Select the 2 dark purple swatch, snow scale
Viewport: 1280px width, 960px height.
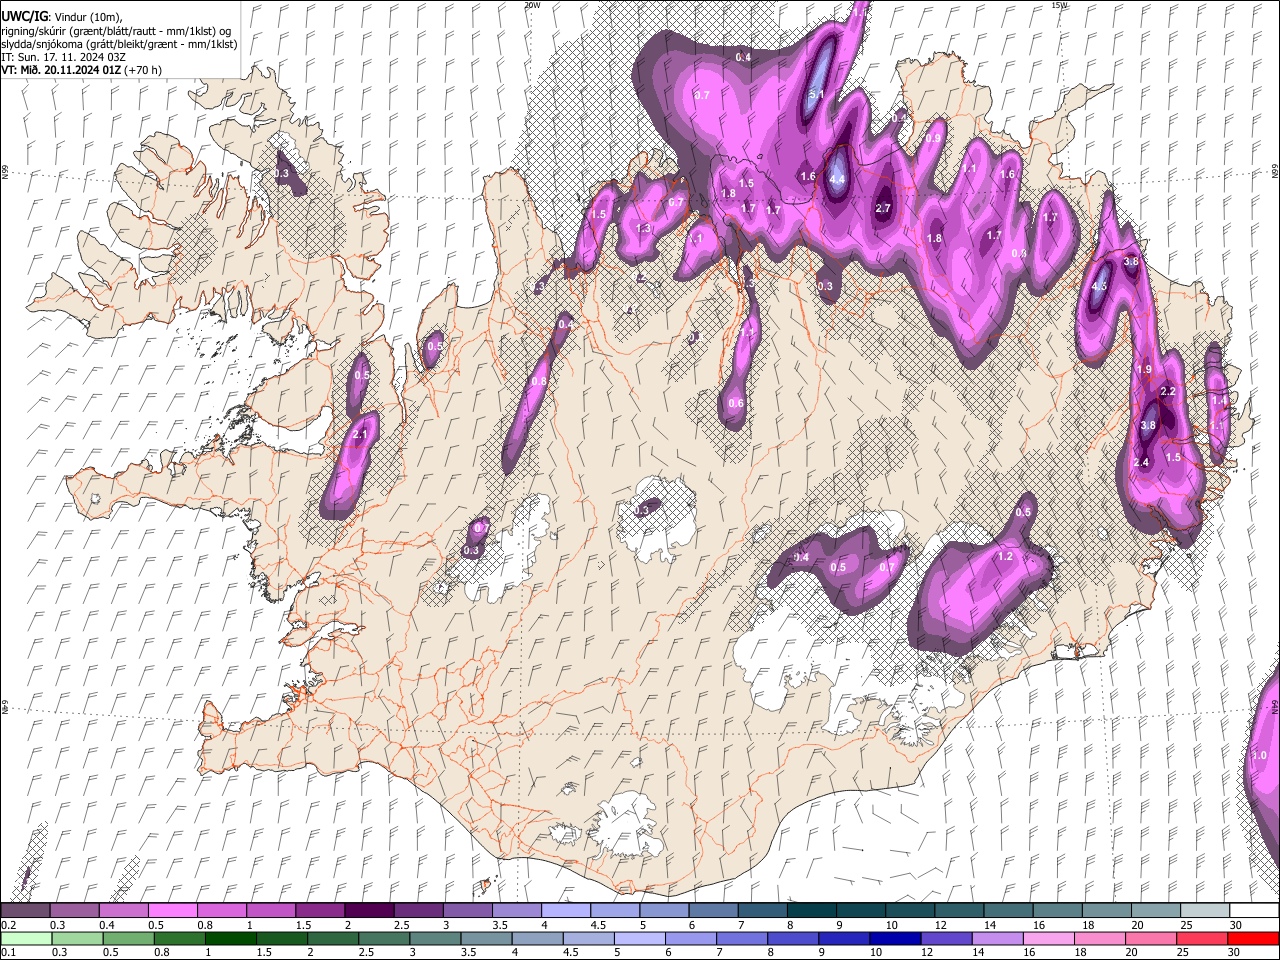click(x=369, y=911)
